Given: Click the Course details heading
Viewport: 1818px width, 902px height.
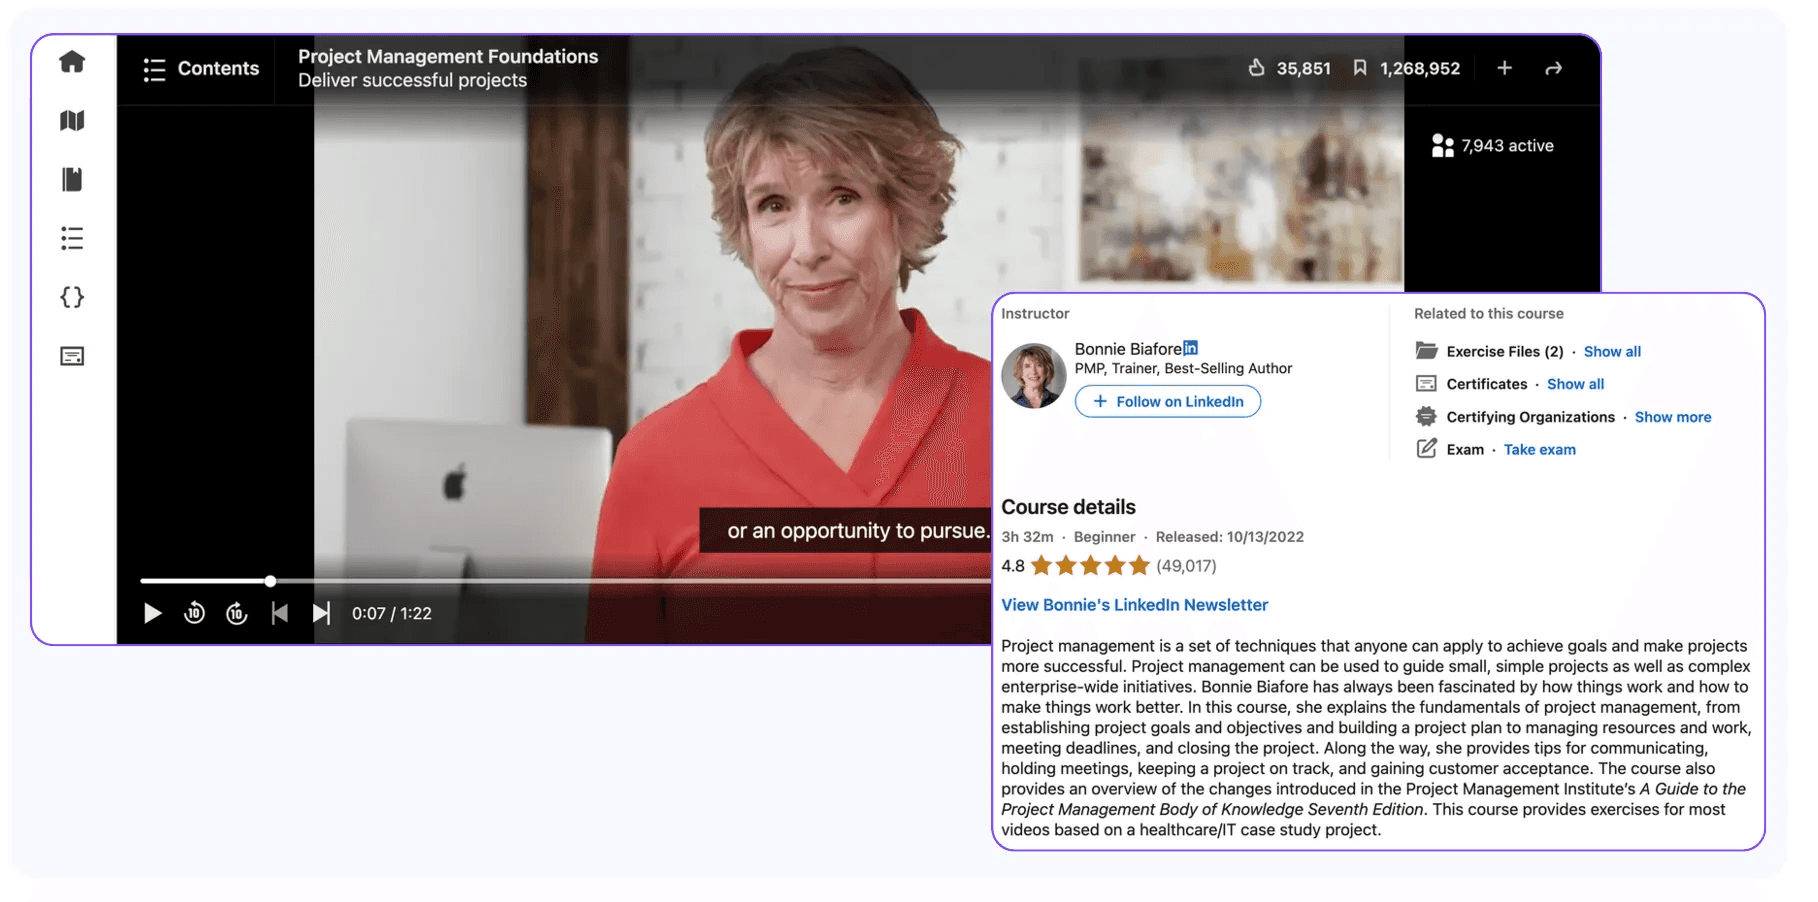Looking at the screenshot, I should pos(1068,507).
